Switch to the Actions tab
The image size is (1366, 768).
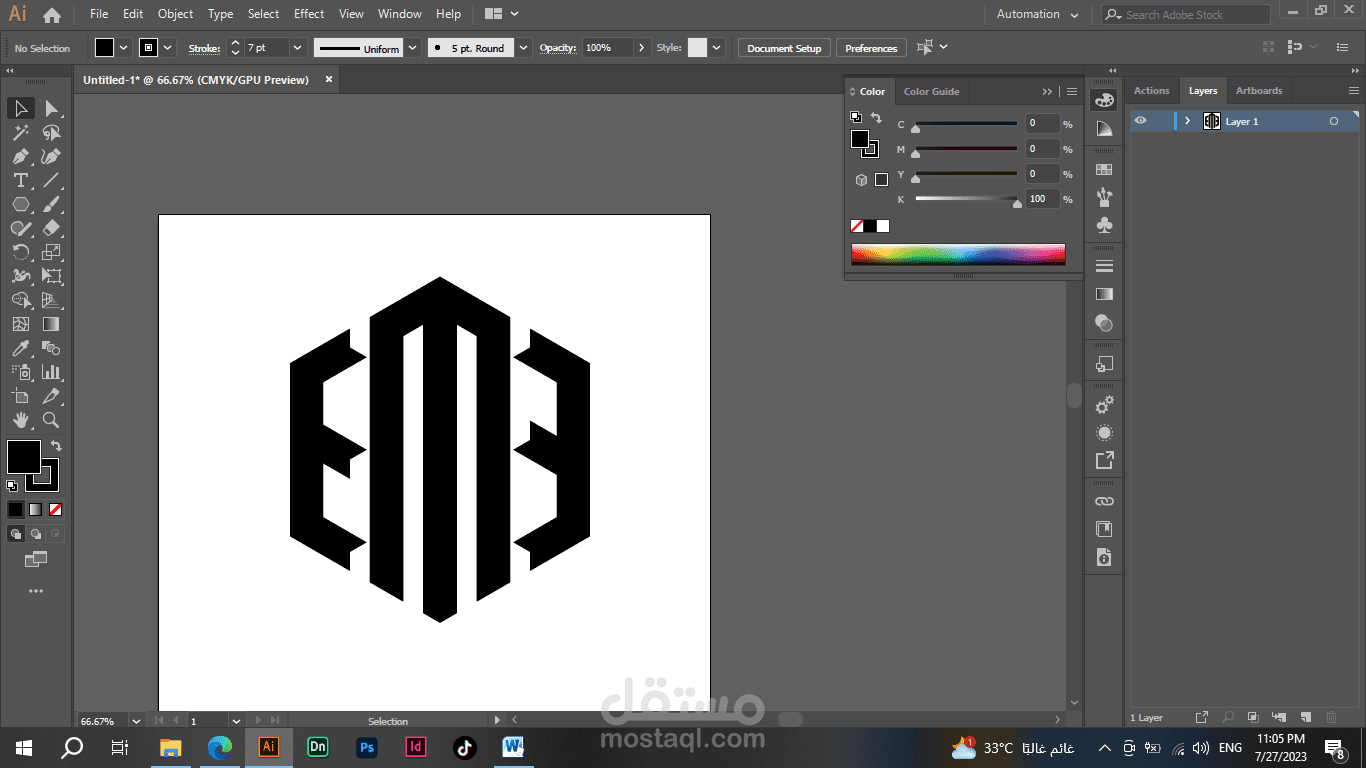(1151, 90)
